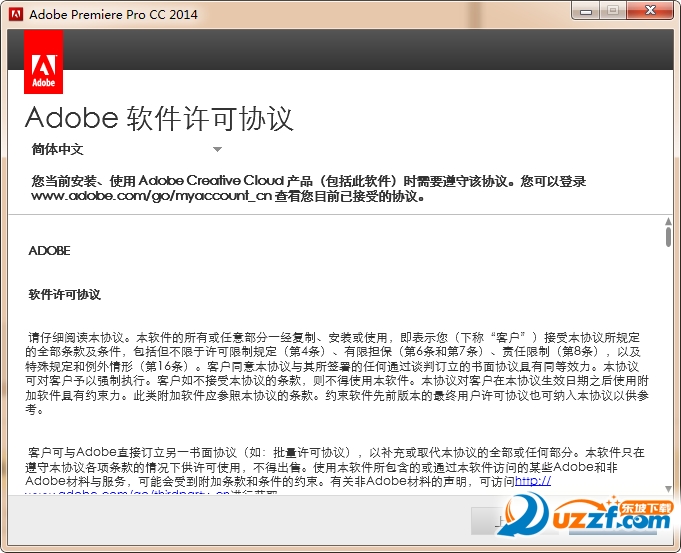Click the license text scrollbar thumb
This screenshot has width=681, height=553.
668,237
